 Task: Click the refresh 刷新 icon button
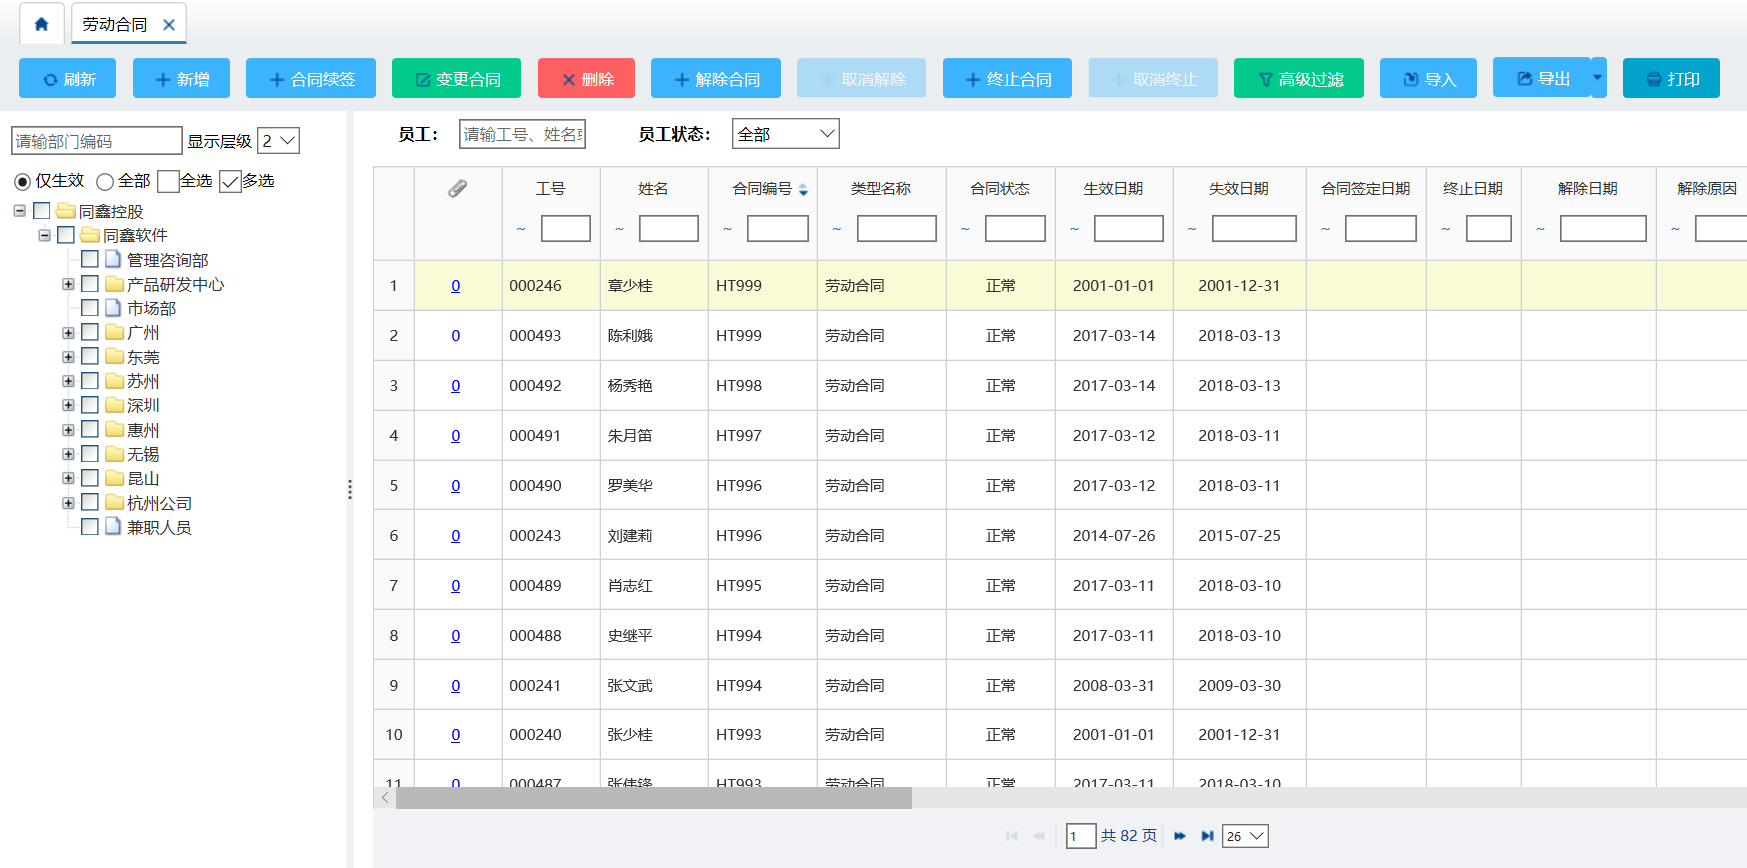[50, 79]
